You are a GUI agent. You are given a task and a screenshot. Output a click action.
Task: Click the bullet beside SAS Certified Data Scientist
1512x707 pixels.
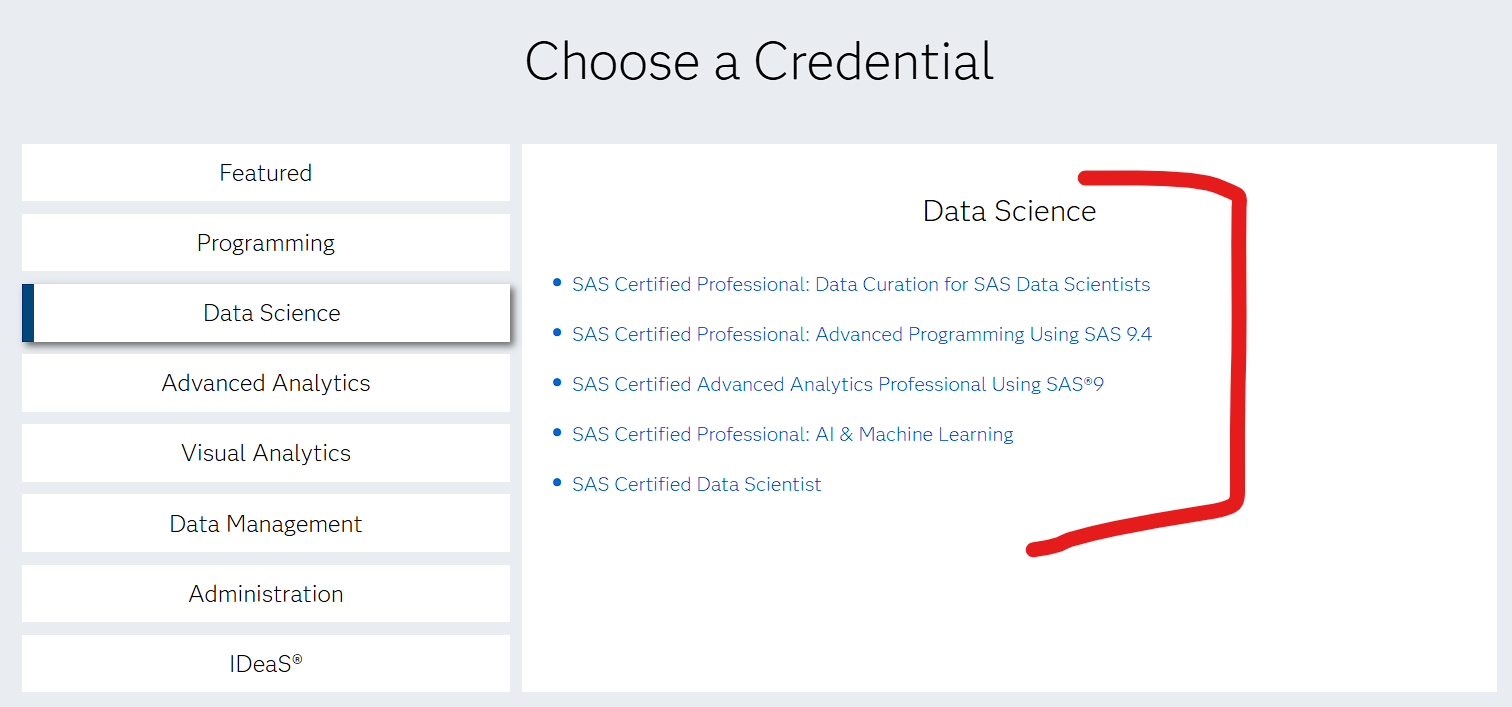click(x=557, y=482)
